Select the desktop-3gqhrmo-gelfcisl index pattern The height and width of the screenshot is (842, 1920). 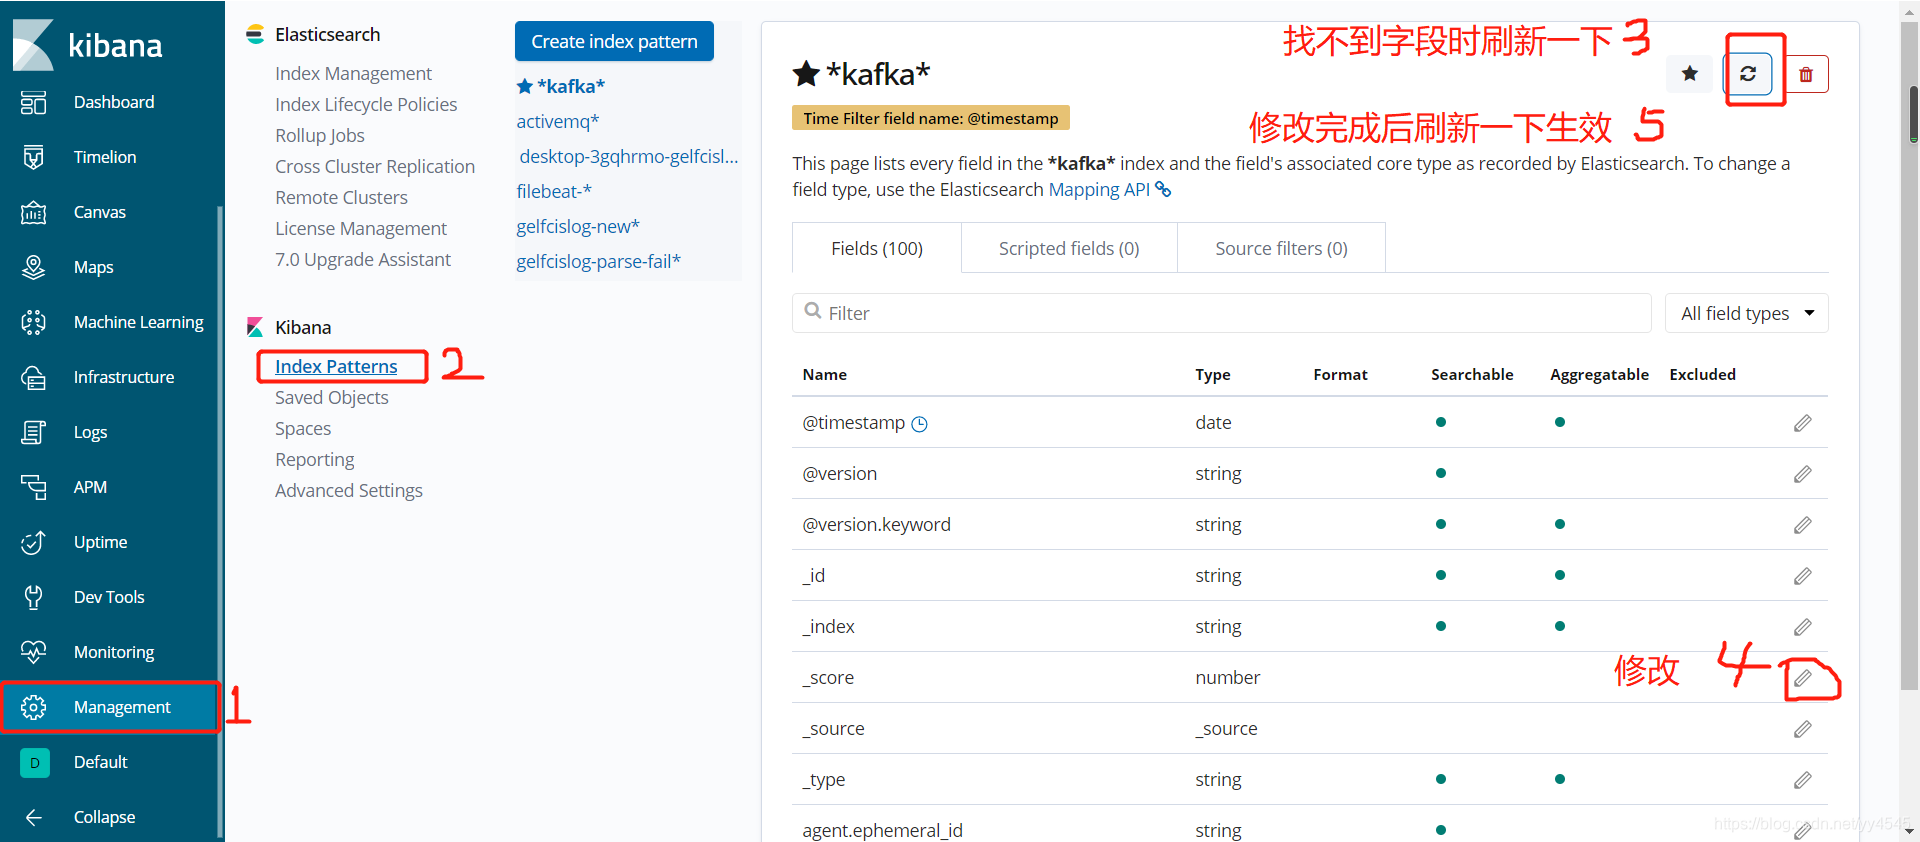(x=628, y=156)
